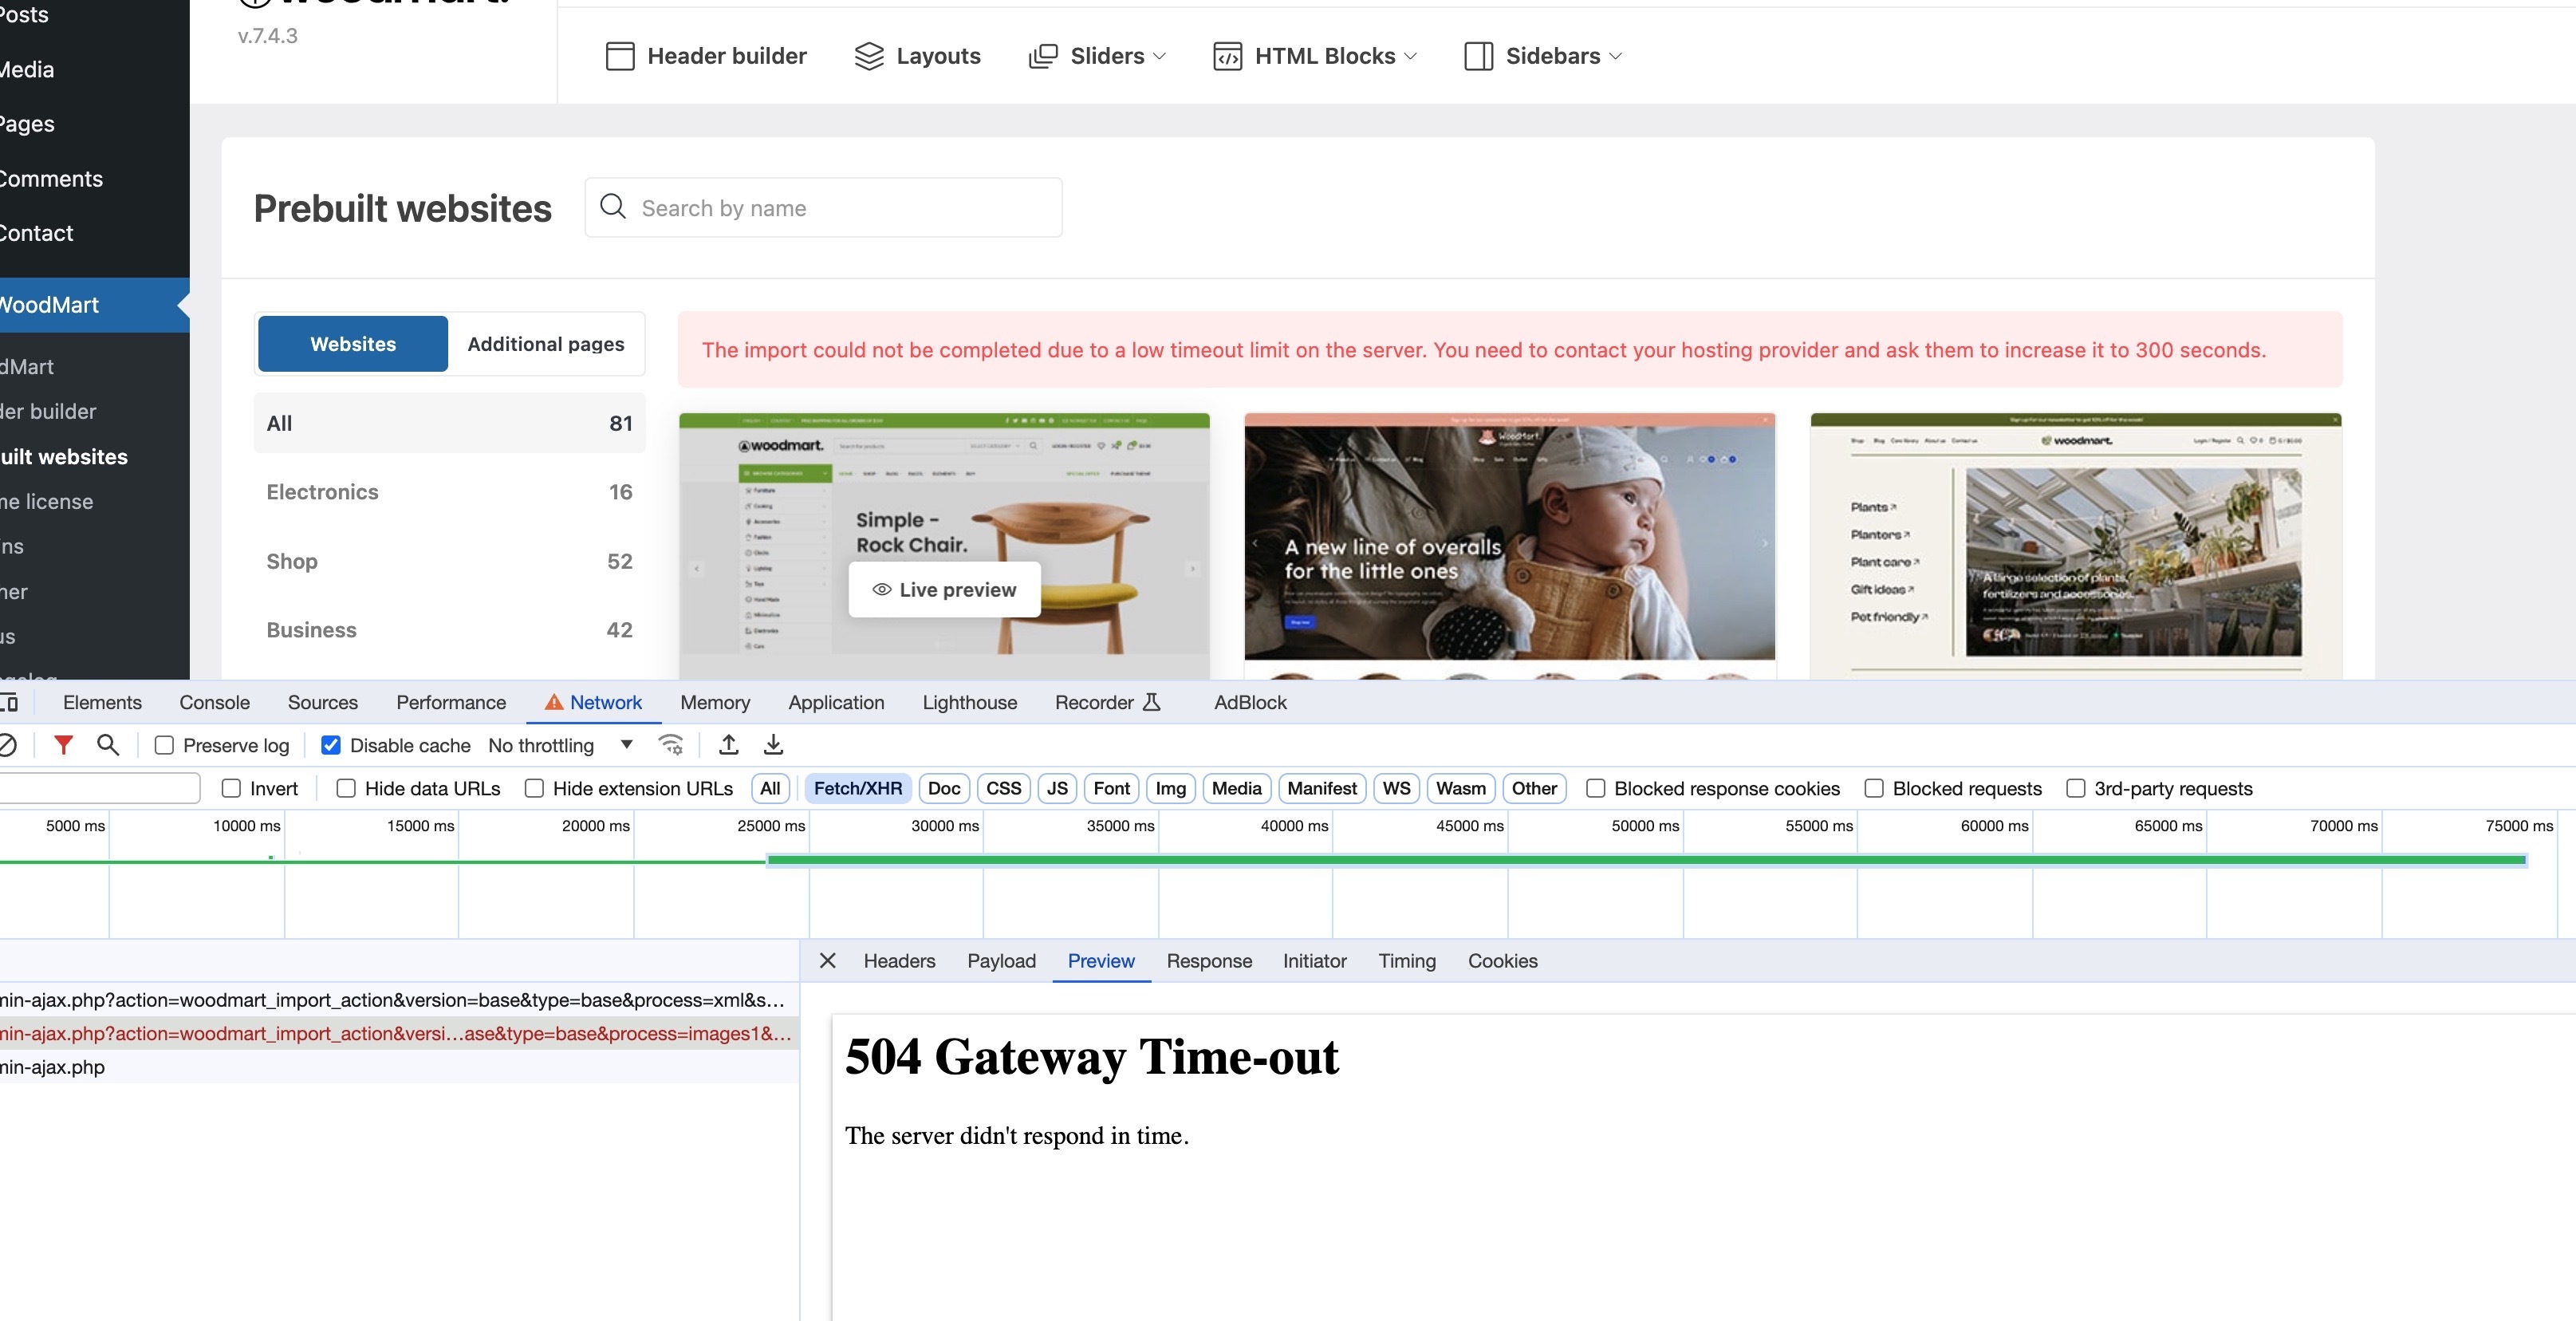
Task: Open the No throttling dropdown
Action: click(x=560, y=745)
